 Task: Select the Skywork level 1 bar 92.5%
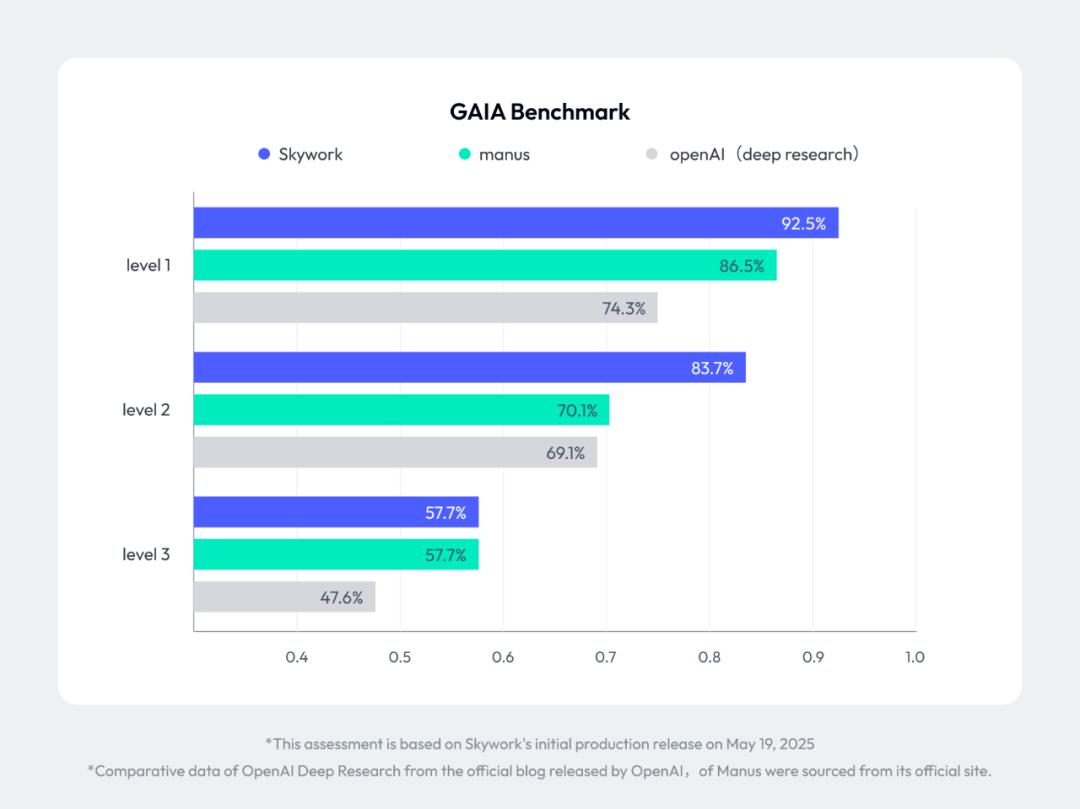[x=515, y=223]
